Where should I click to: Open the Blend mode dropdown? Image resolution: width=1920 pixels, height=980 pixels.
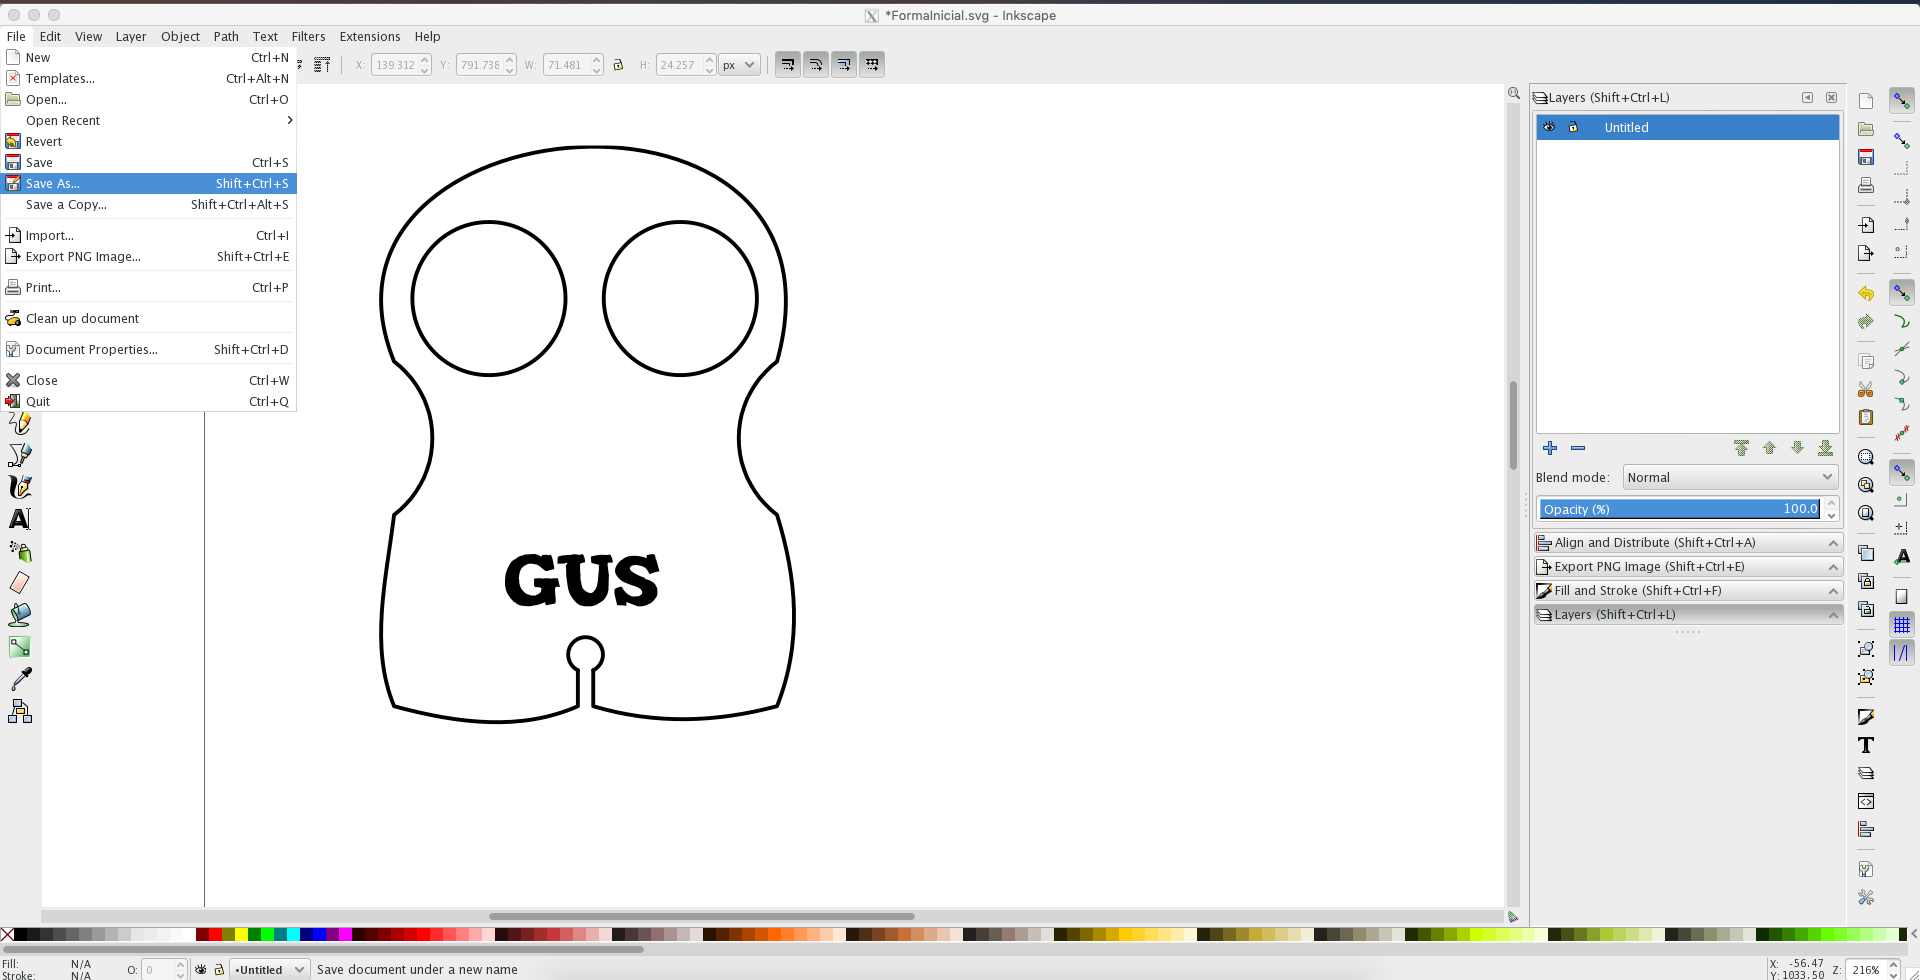[1729, 477]
